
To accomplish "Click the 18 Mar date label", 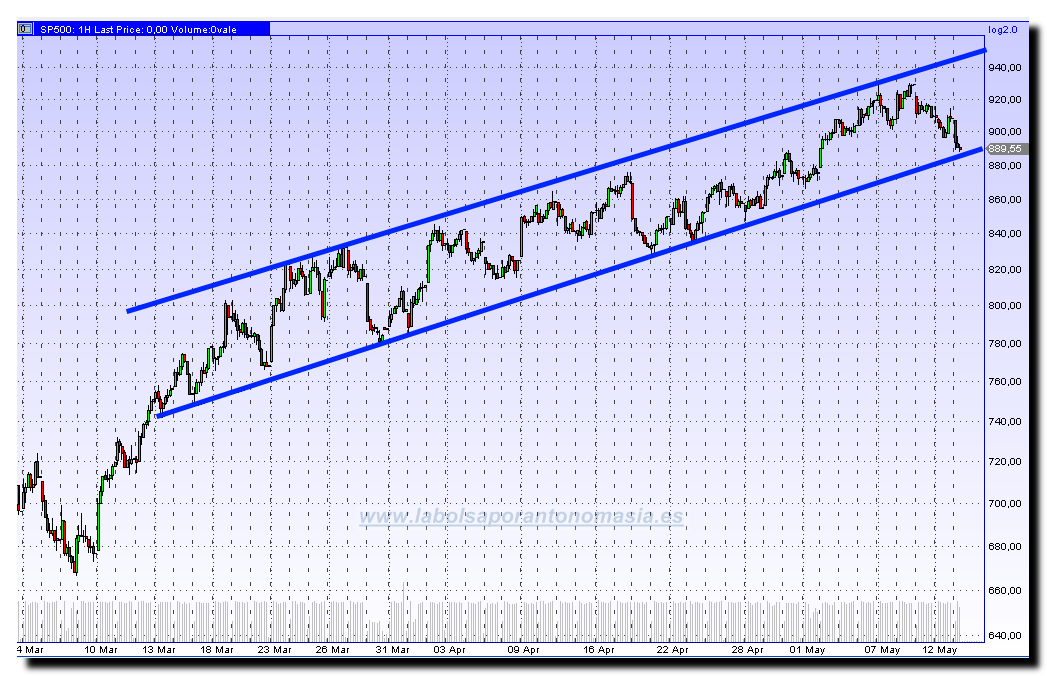I will [217, 649].
